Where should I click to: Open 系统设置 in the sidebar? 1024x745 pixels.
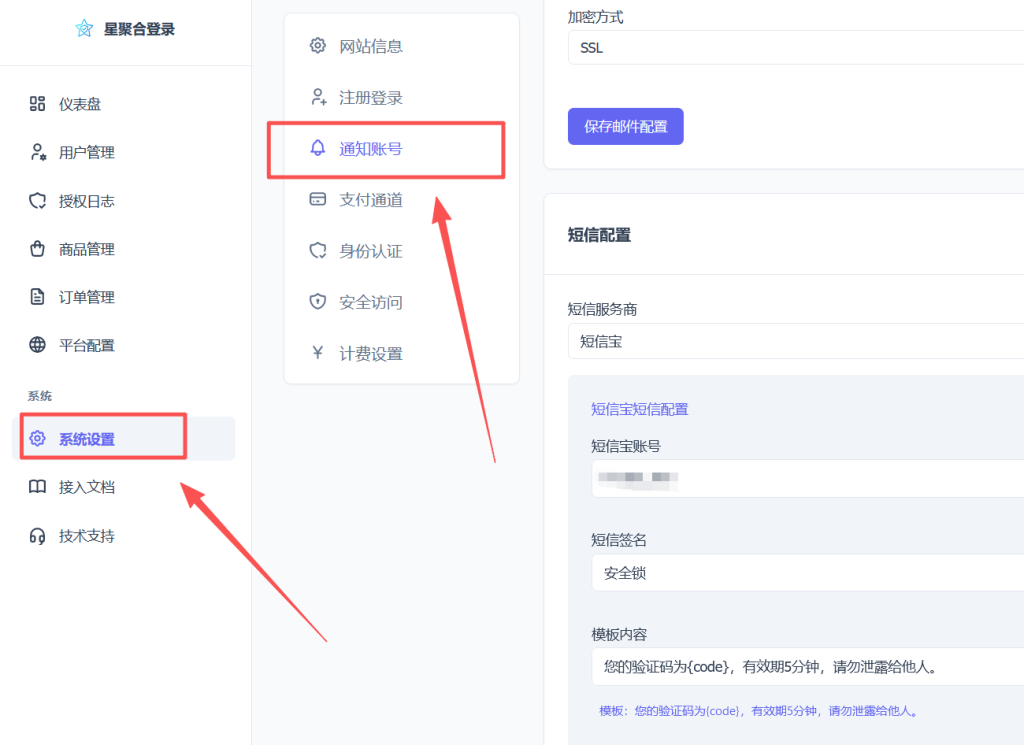tap(87, 439)
